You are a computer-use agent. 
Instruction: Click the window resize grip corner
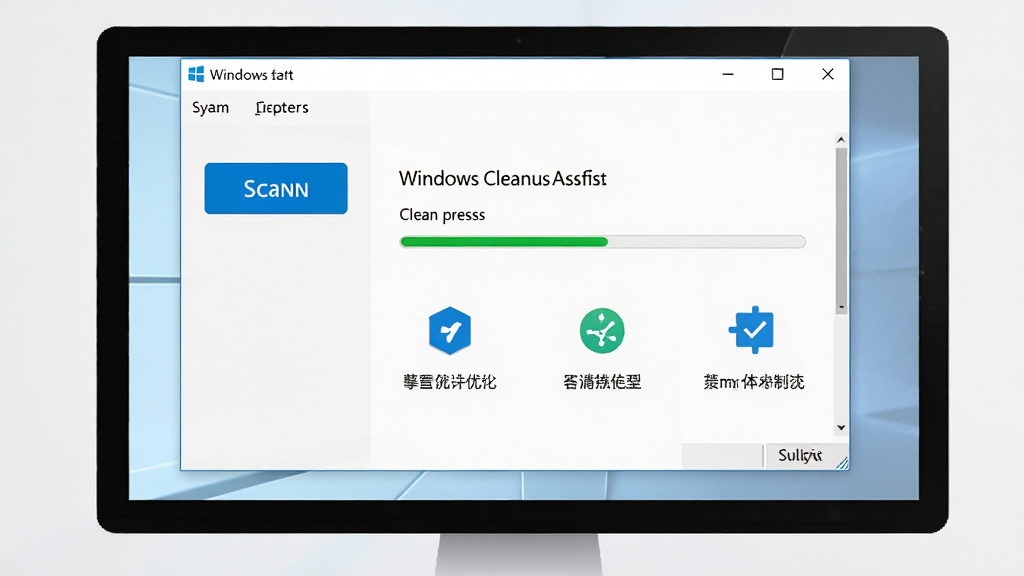(842, 462)
